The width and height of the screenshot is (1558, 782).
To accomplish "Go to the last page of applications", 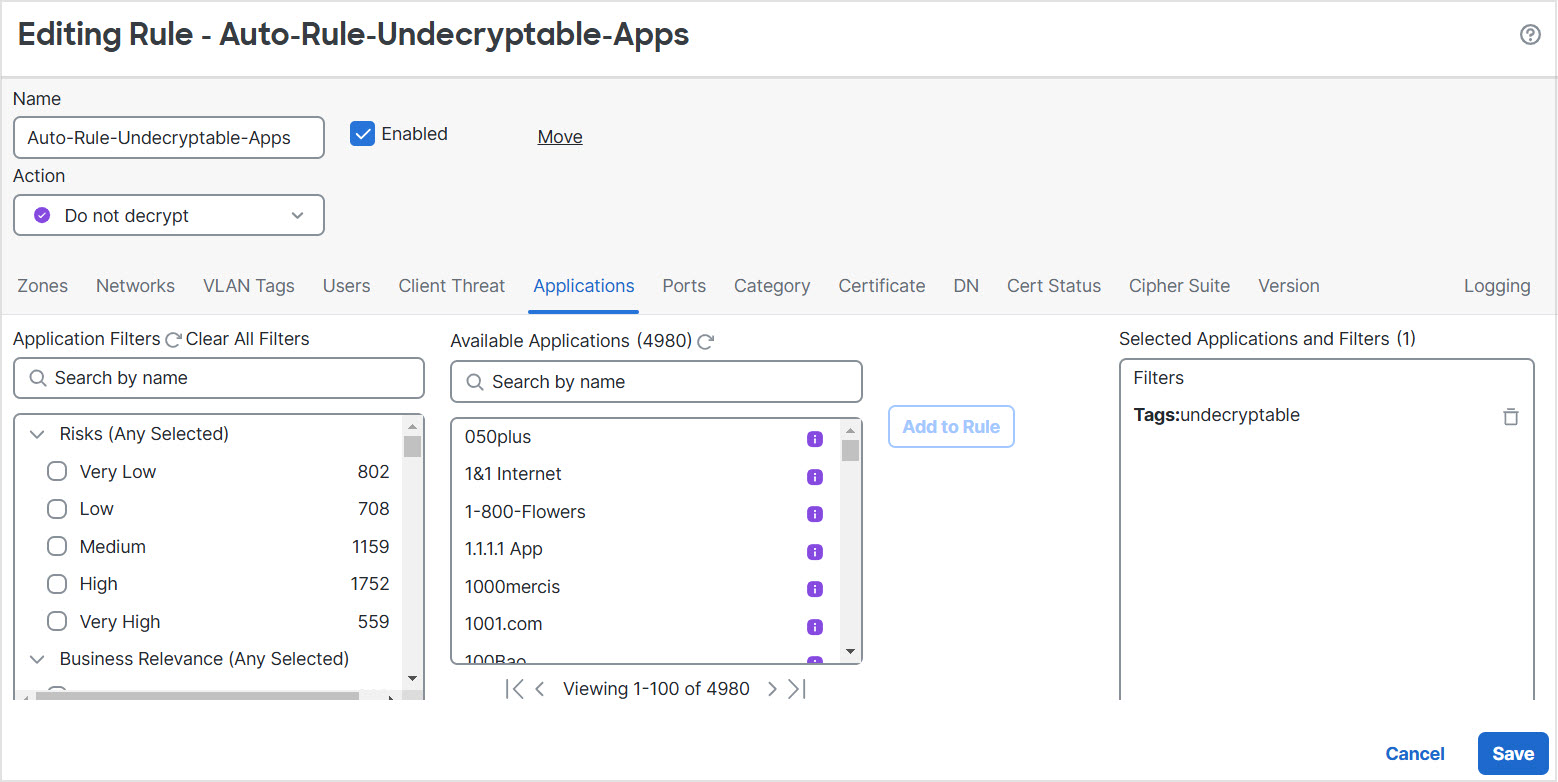I will [796, 688].
